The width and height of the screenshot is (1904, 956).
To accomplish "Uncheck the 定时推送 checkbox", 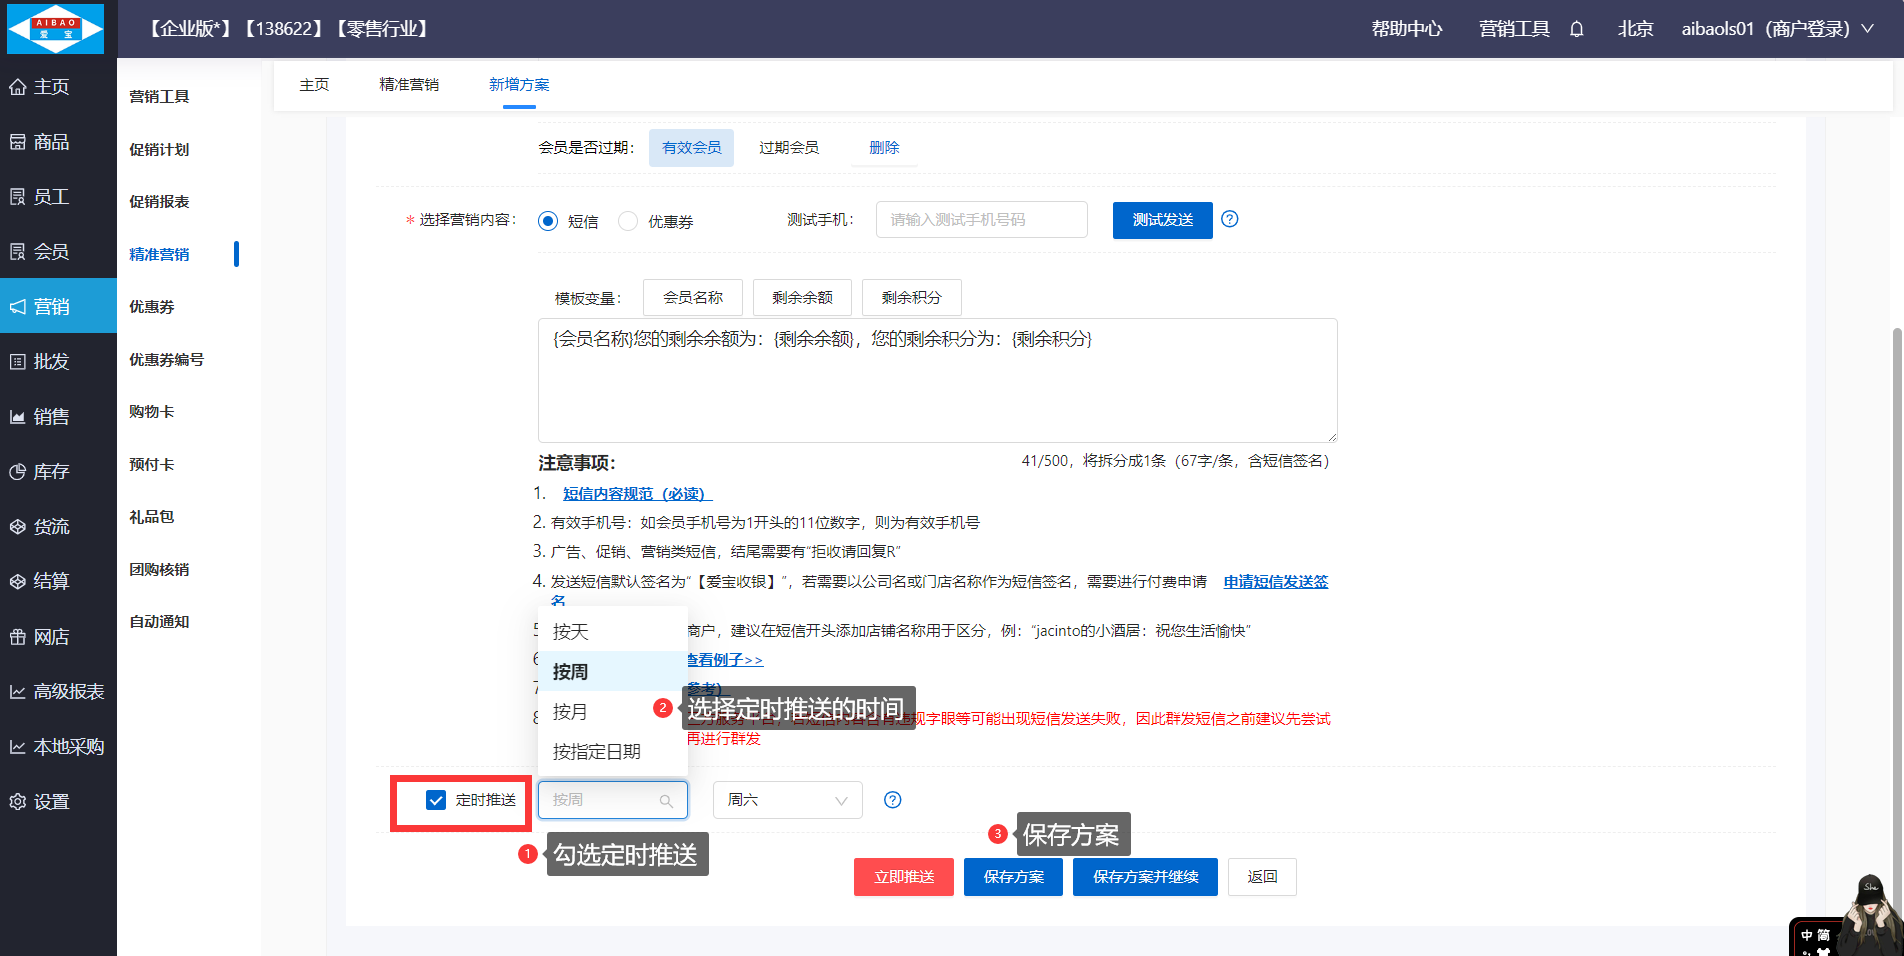I will 436,800.
